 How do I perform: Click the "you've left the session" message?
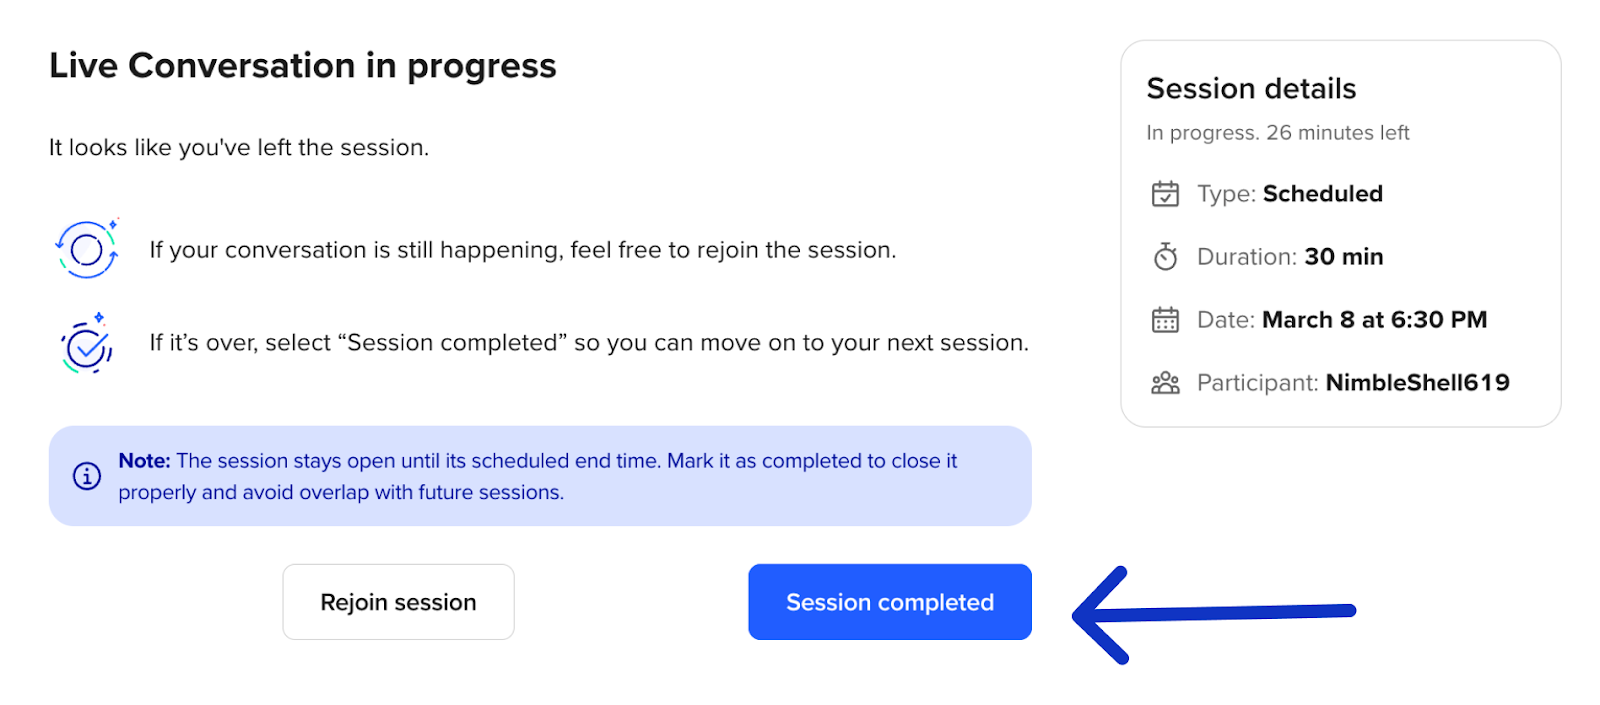(x=239, y=148)
